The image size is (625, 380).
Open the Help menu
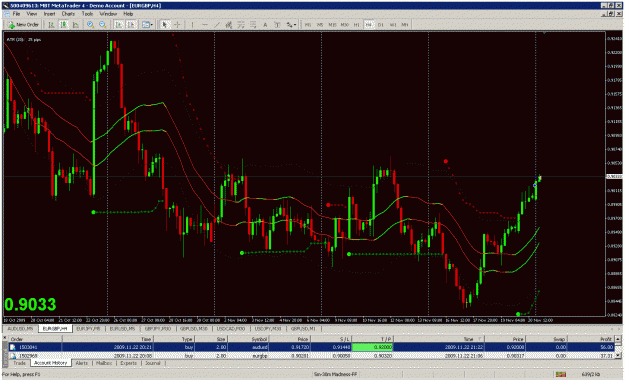[128, 14]
